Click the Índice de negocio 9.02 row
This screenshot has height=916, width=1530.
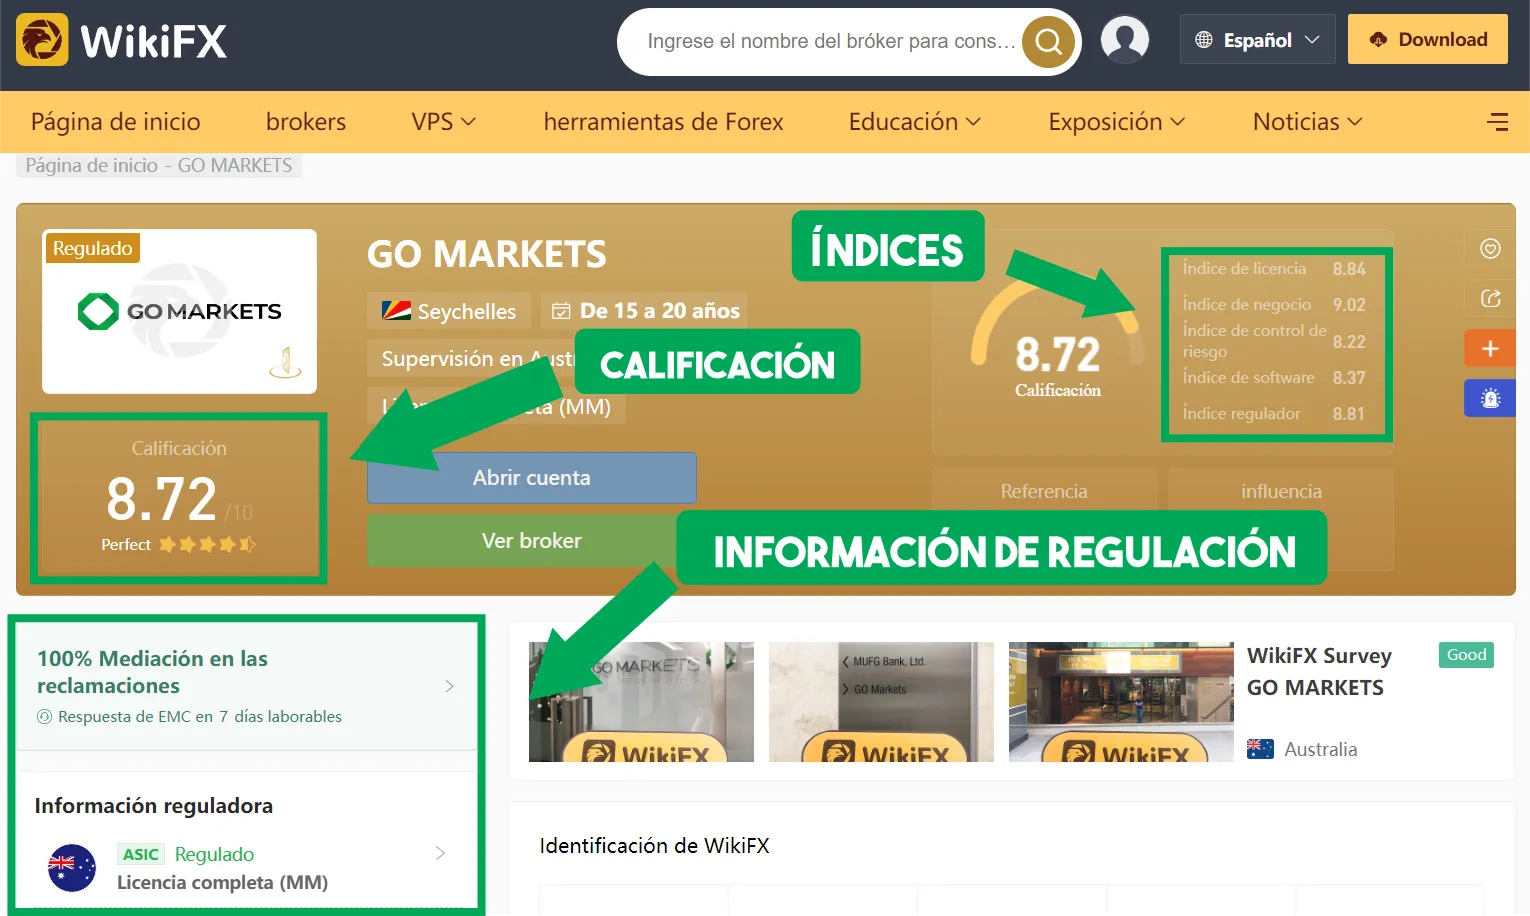1274,305
